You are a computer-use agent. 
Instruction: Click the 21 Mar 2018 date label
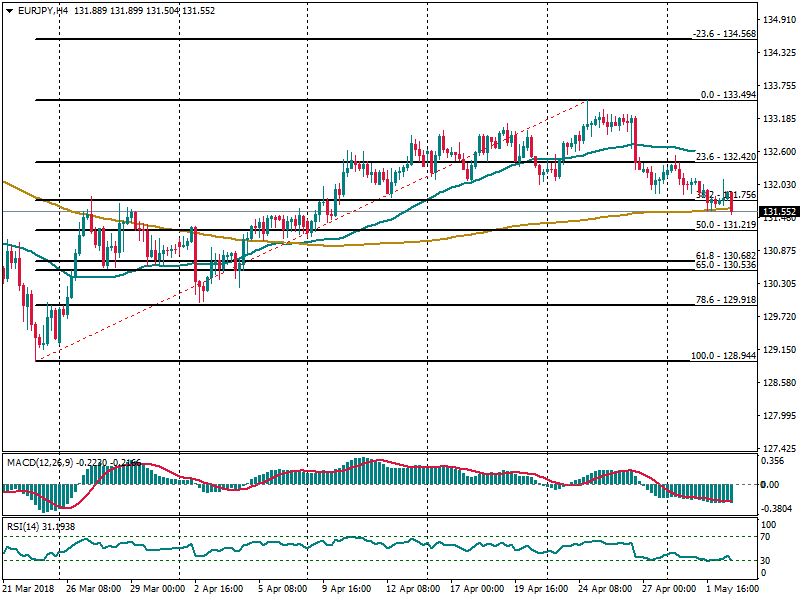point(29,590)
